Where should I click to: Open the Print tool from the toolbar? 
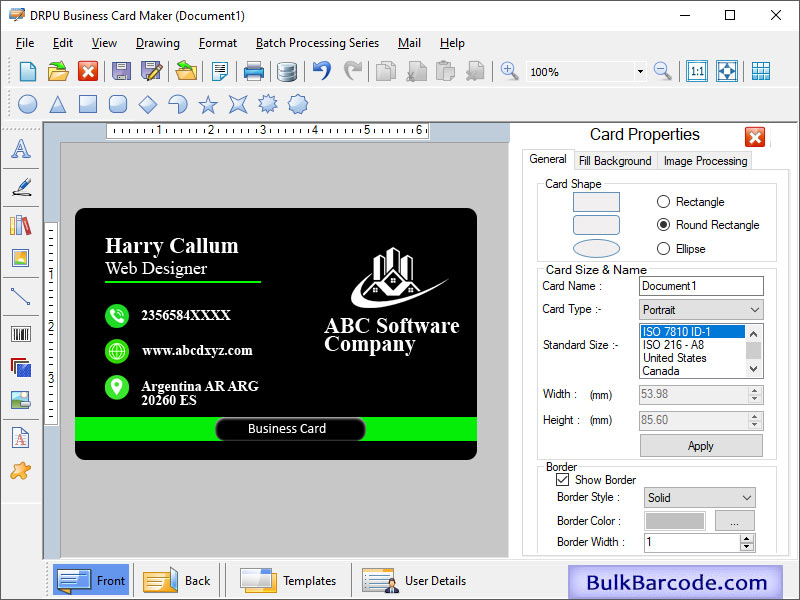(254, 71)
